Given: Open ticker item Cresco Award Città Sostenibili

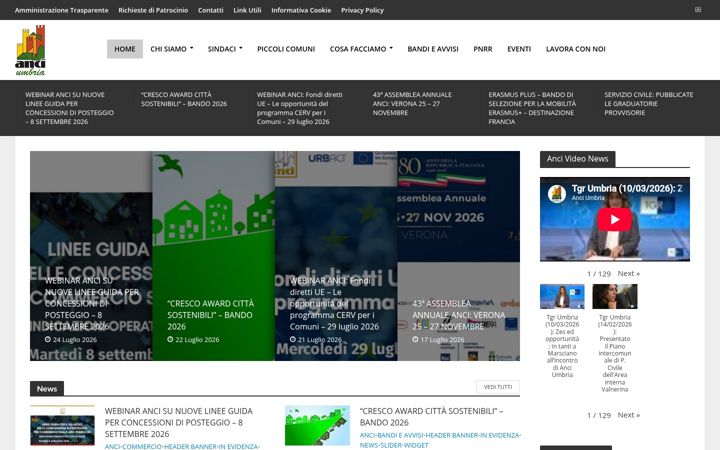Looking at the screenshot, I should click(x=184, y=99).
